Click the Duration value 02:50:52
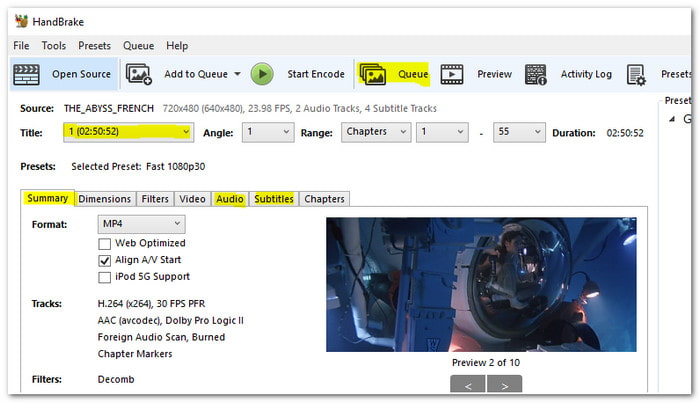This screenshot has width=700, height=403. pos(625,133)
